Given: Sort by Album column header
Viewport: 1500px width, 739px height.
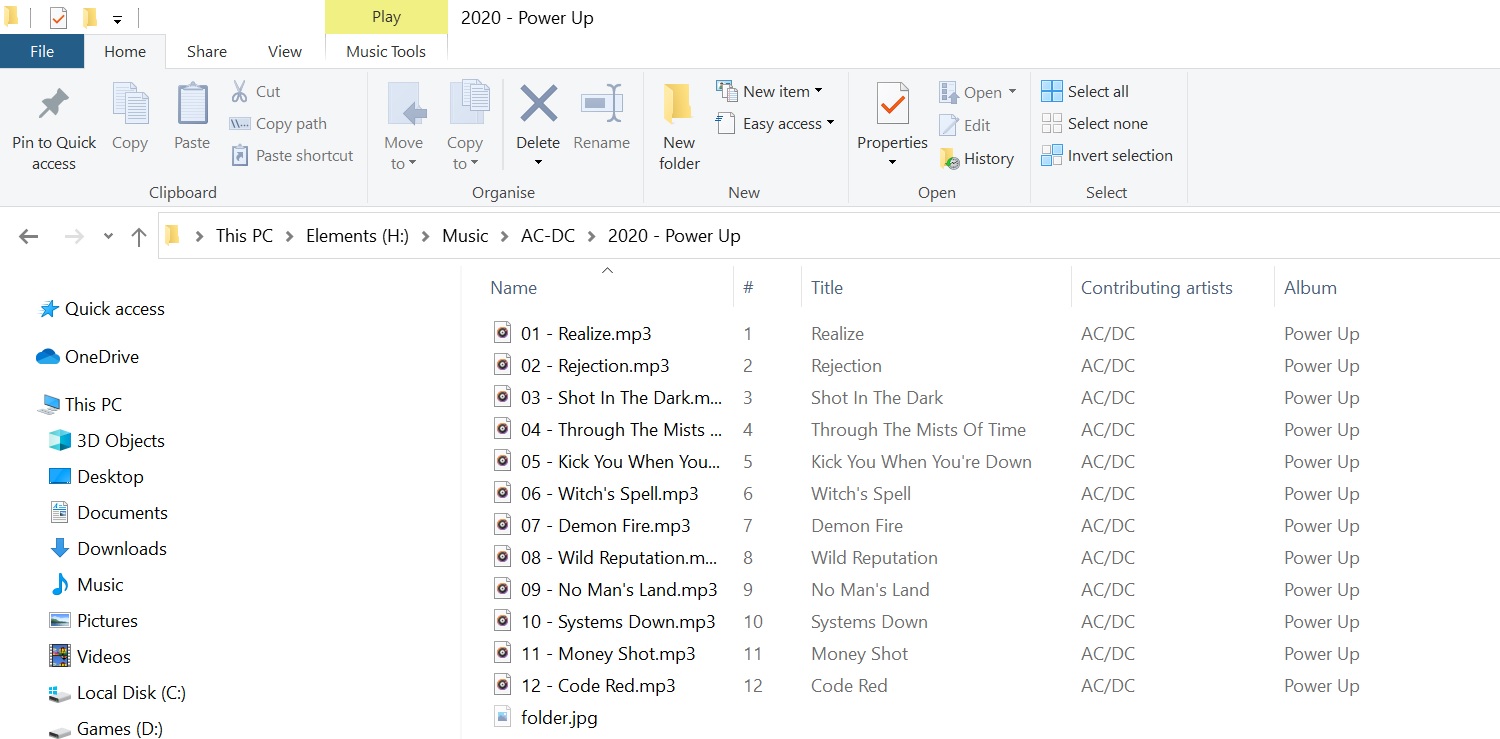Looking at the screenshot, I should 1310,288.
